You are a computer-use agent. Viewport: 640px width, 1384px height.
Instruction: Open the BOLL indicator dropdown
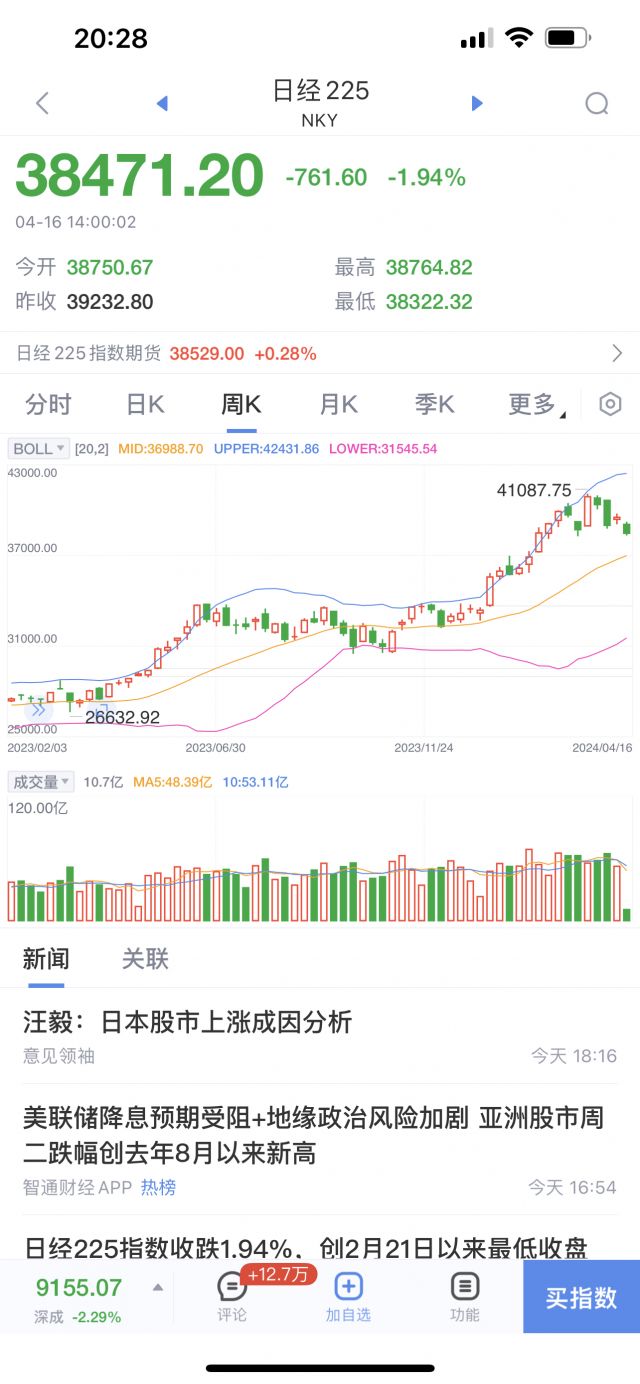39,449
